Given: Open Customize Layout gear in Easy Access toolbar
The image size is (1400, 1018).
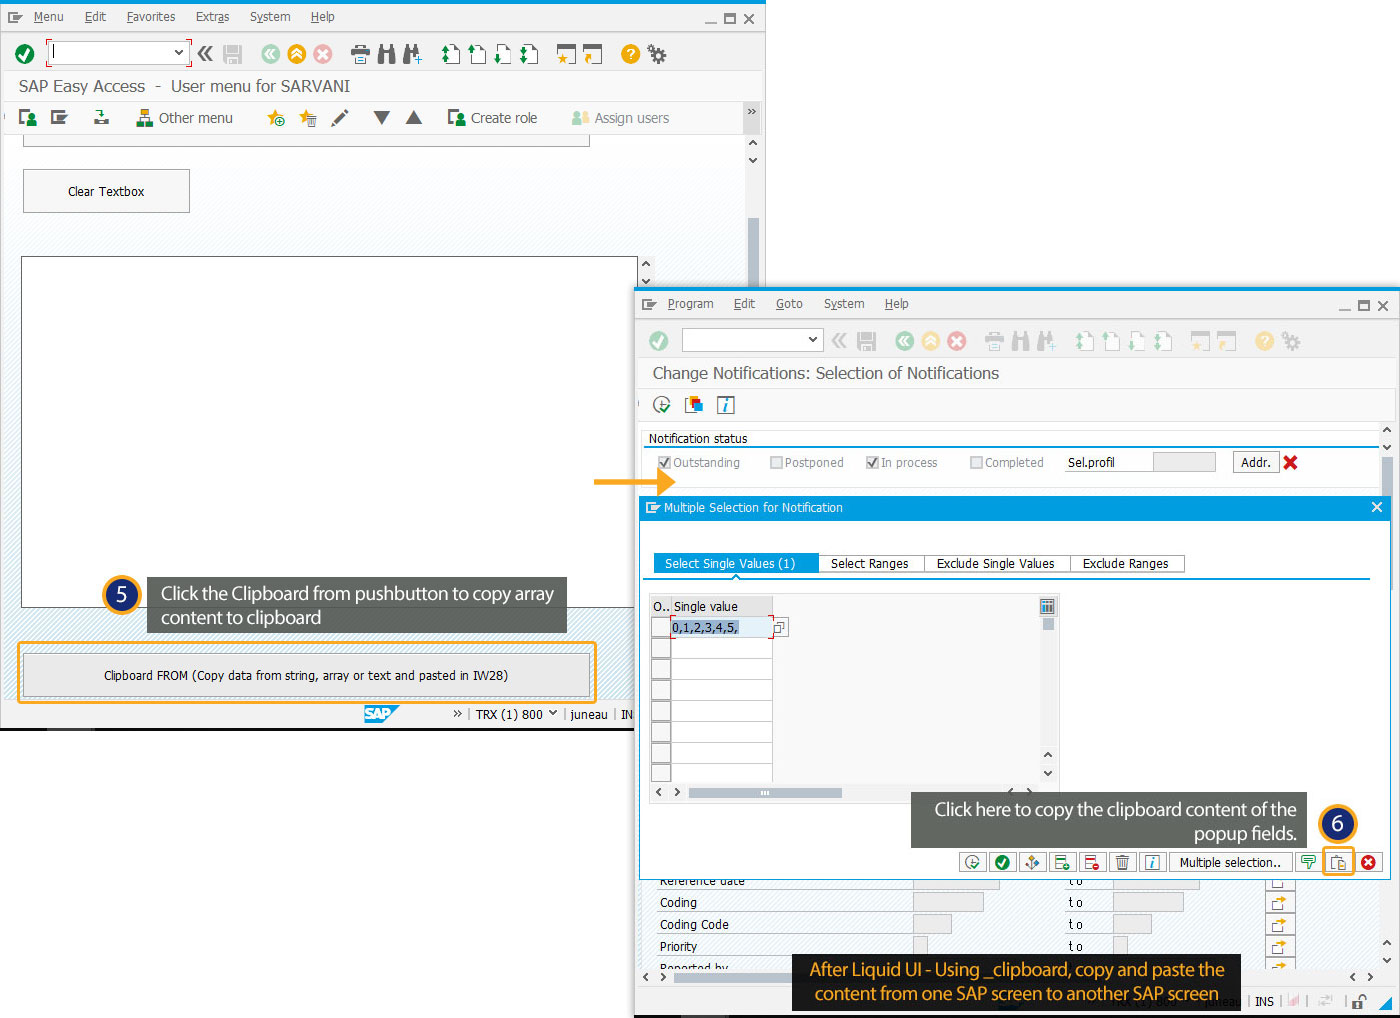Looking at the screenshot, I should (657, 54).
